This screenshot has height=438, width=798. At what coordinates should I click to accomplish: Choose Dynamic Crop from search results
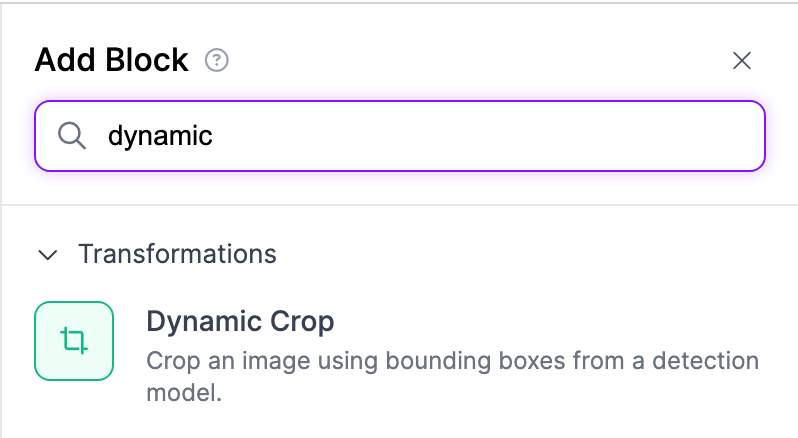tap(240, 322)
